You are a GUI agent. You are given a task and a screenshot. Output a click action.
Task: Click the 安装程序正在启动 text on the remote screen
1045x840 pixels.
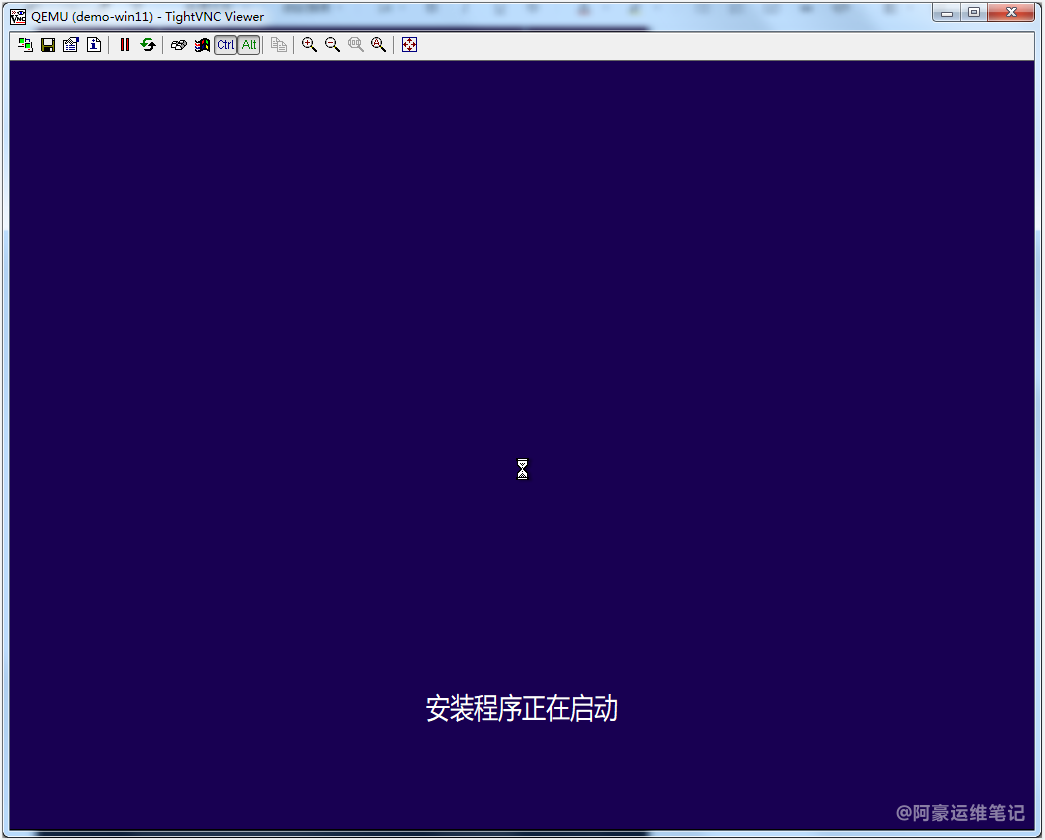pyautogui.click(x=521, y=709)
